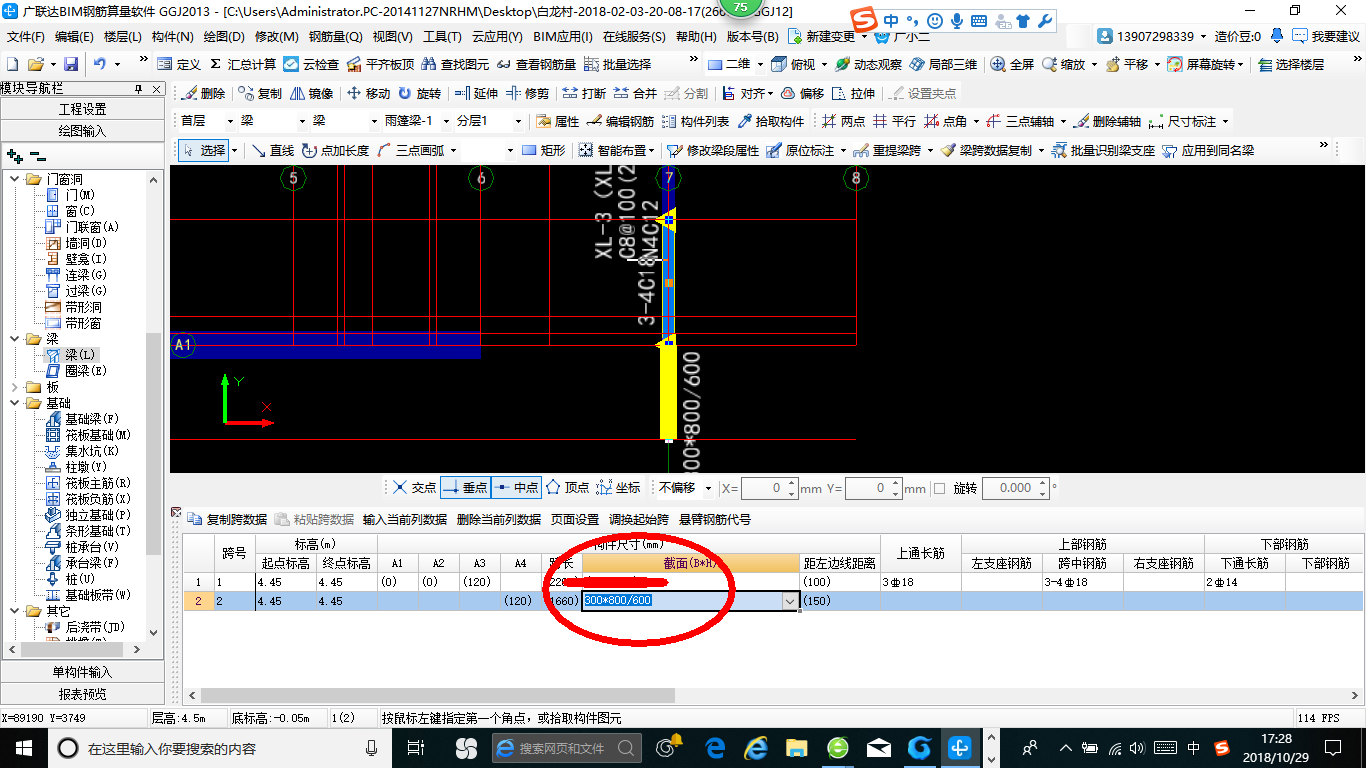Open 属性 properties panel
This screenshot has width=1366, height=768.
tap(558, 121)
